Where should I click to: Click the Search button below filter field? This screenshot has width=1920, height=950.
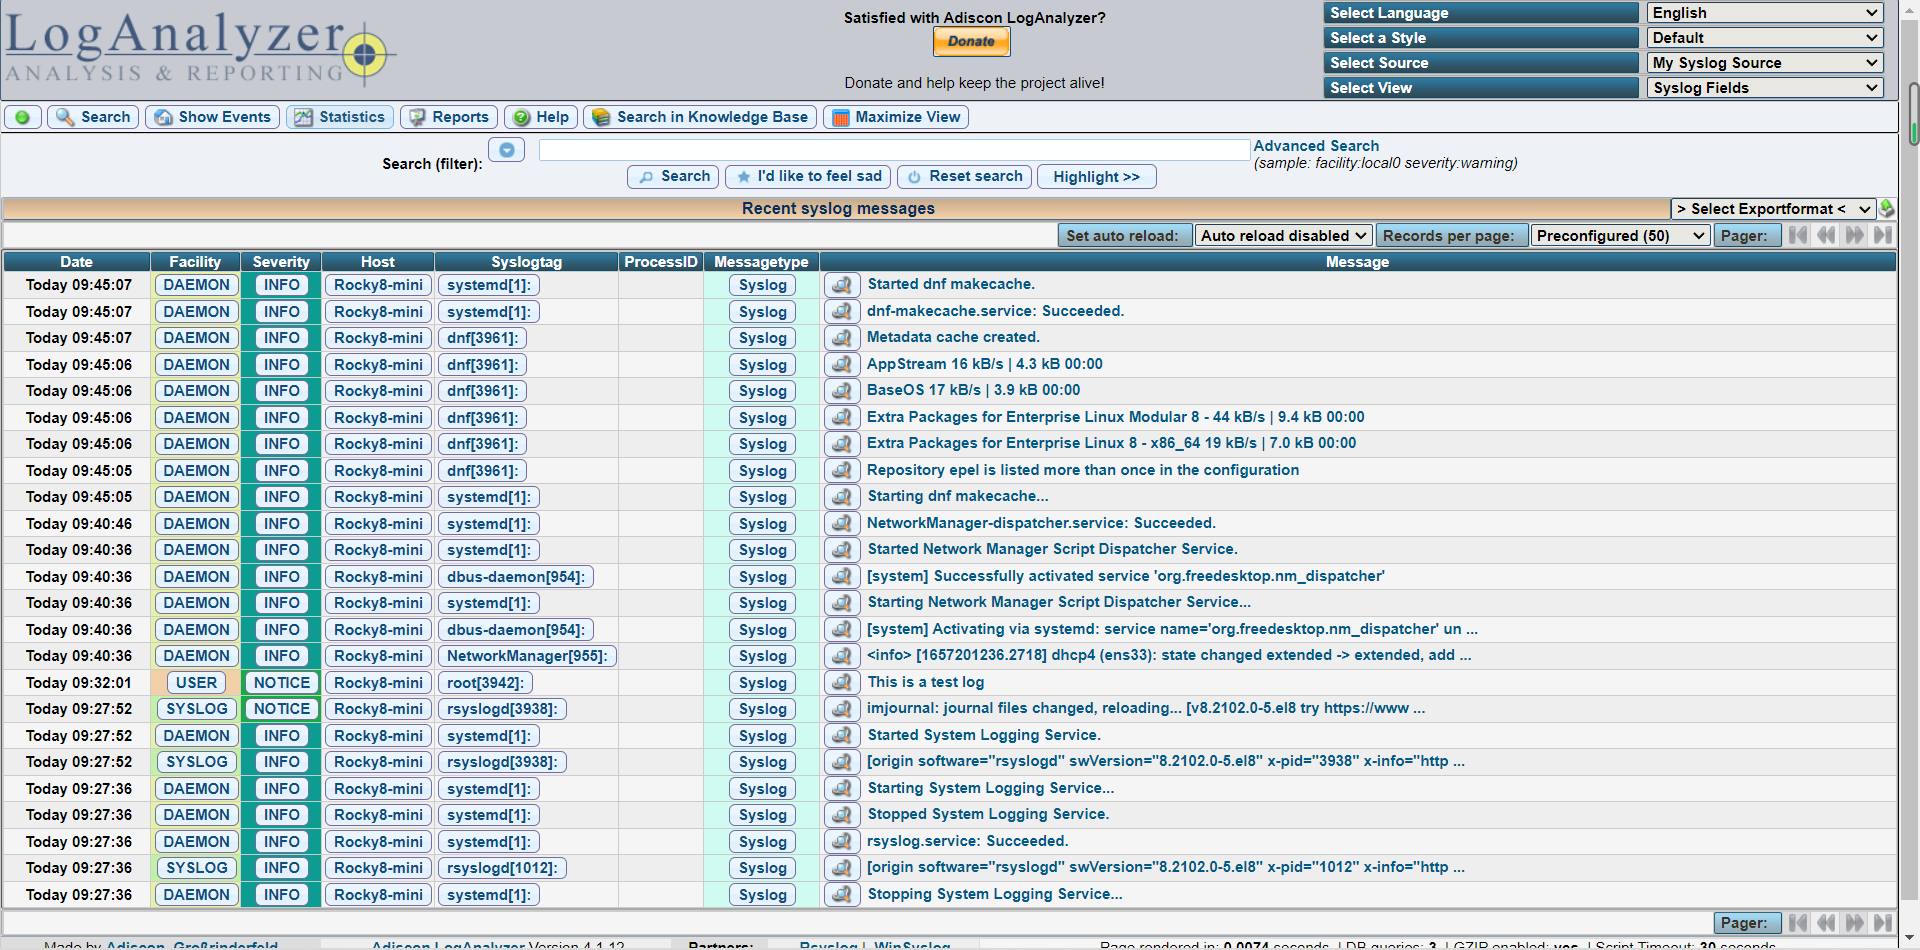(673, 177)
